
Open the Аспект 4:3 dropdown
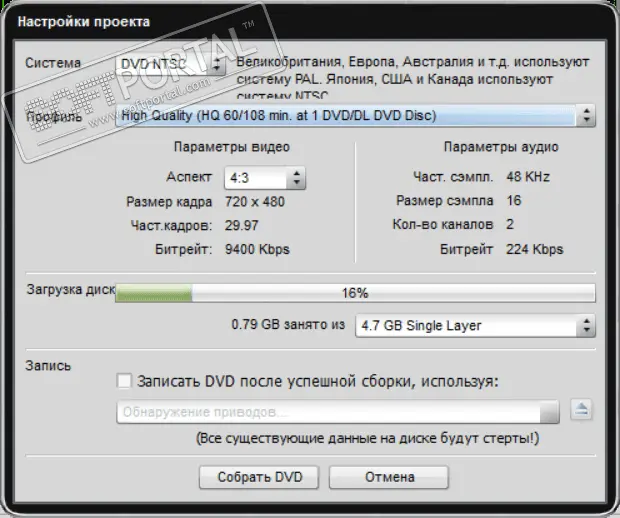pos(266,178)
